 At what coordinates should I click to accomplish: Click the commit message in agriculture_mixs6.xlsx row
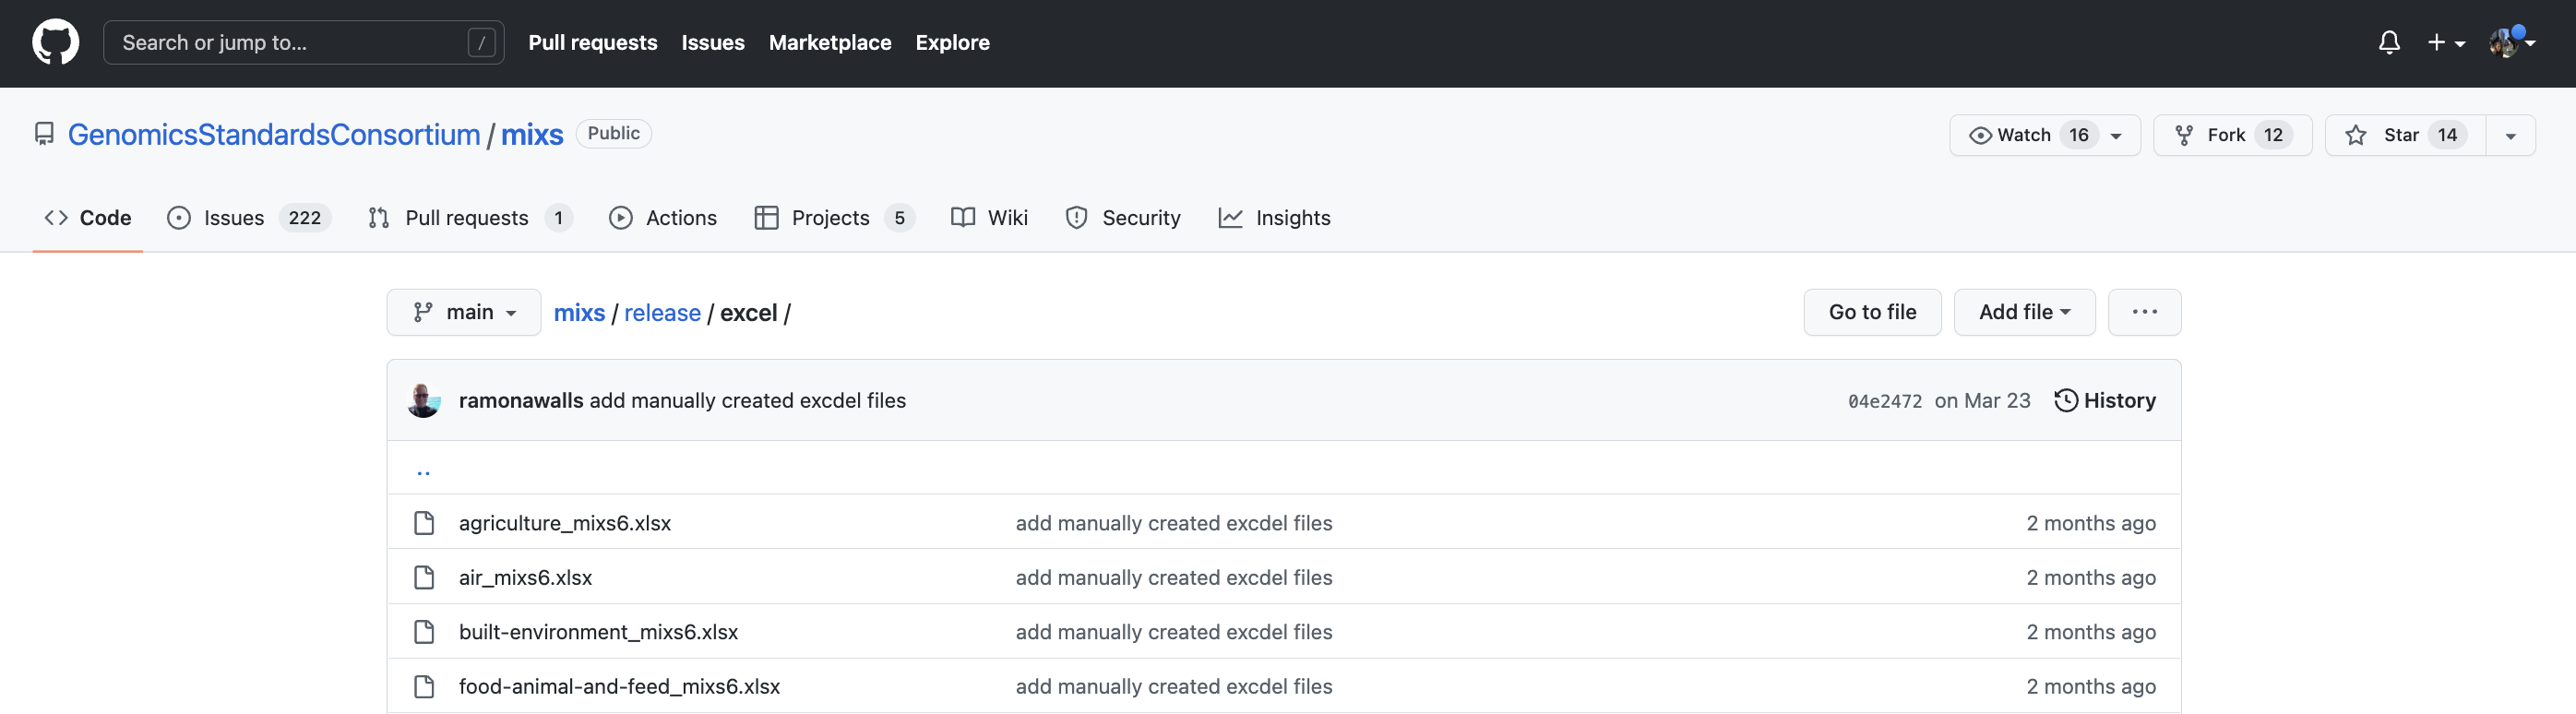1174,523
